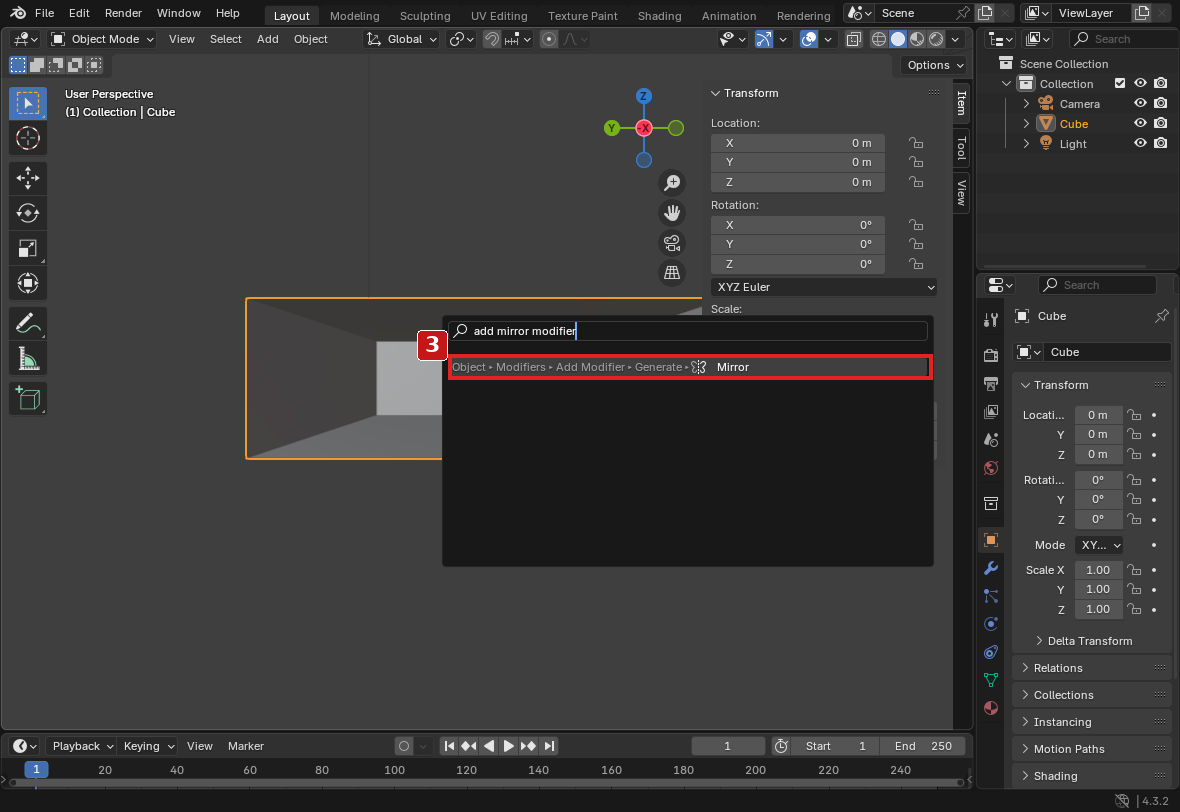
Task: Click the search box with mirror text
Action: click(688, 331)
